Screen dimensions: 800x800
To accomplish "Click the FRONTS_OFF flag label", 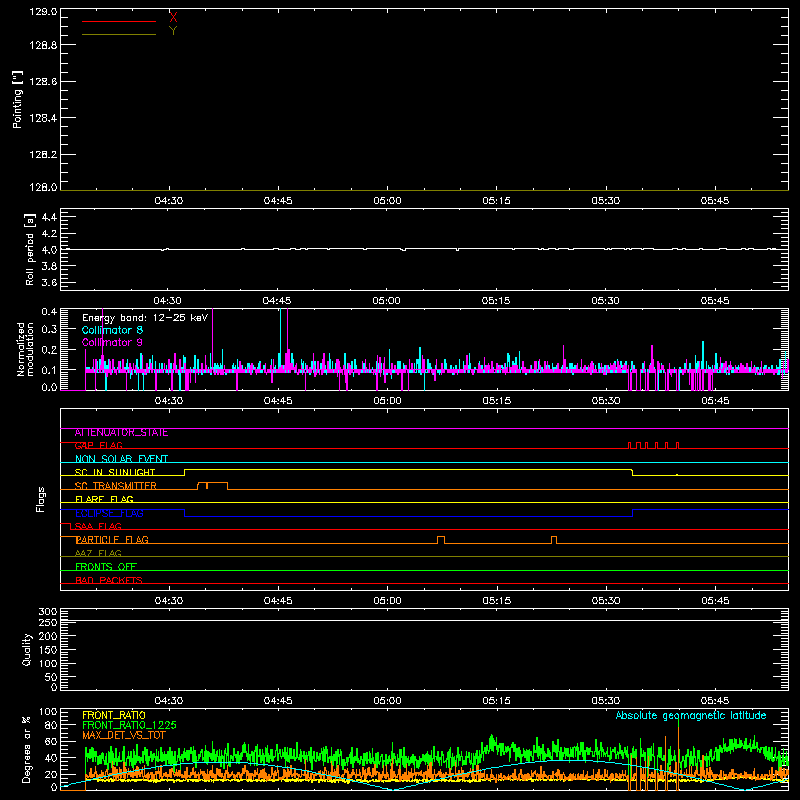I will (x=106, y=567).
